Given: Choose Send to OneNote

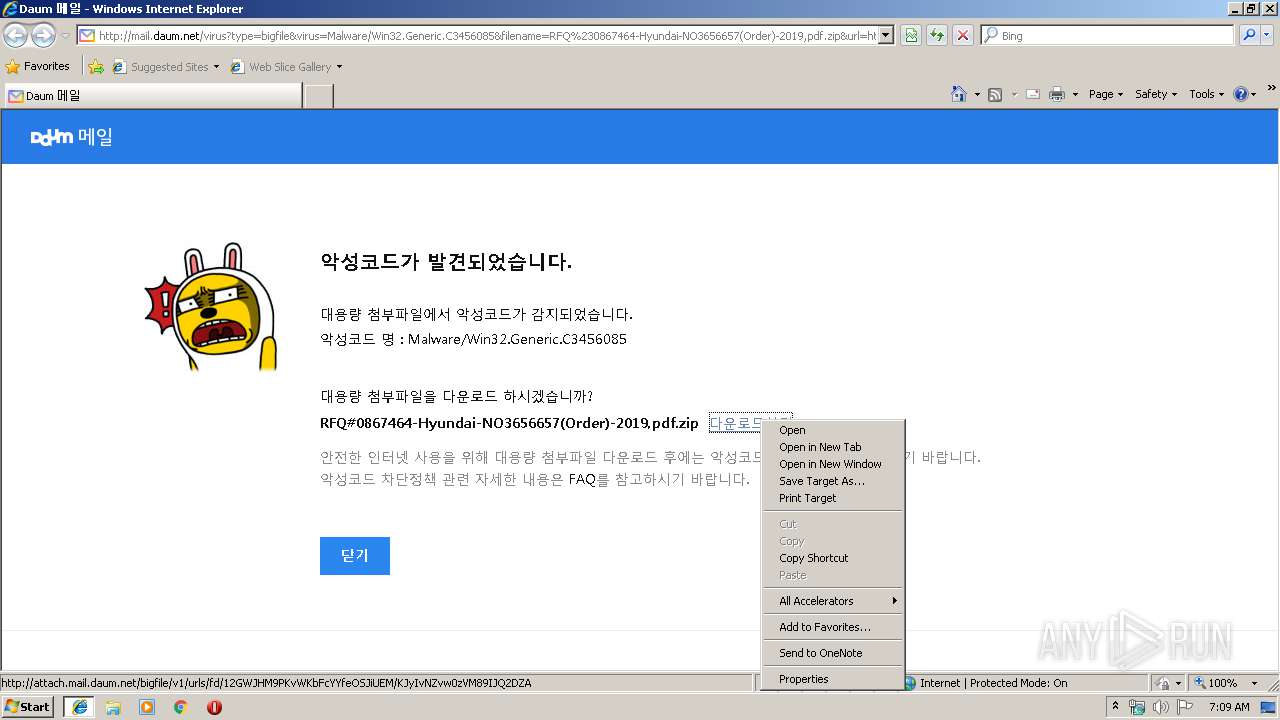Looking at the screenshot, I should 832,653.
